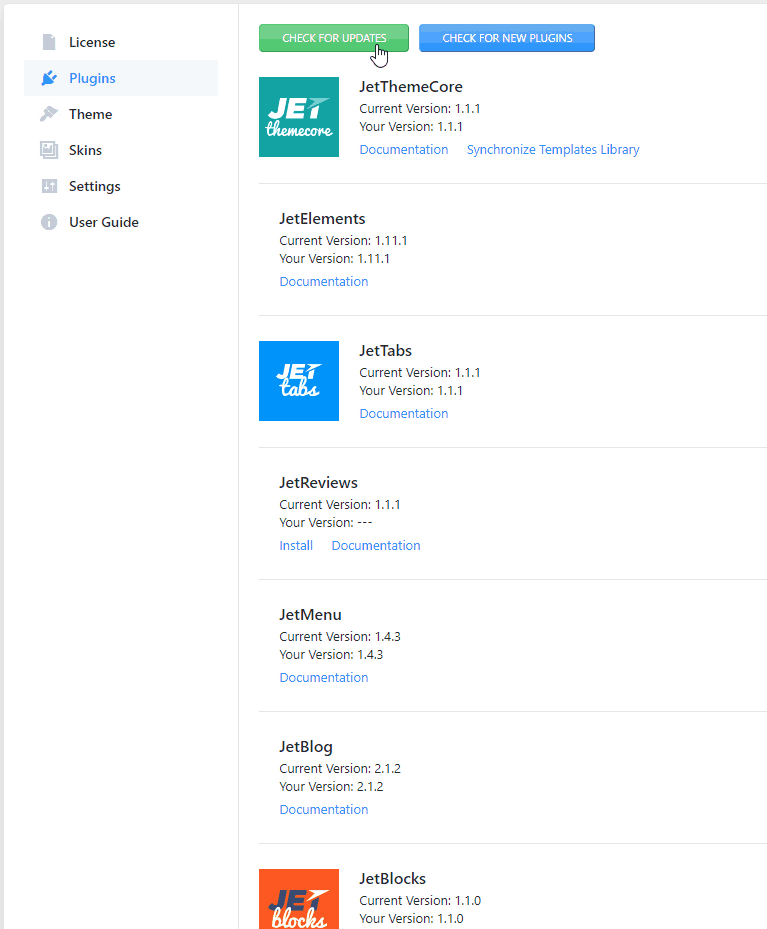
Task: Click the JetThemeCore plugin logo
Action: tap(299, 117)
